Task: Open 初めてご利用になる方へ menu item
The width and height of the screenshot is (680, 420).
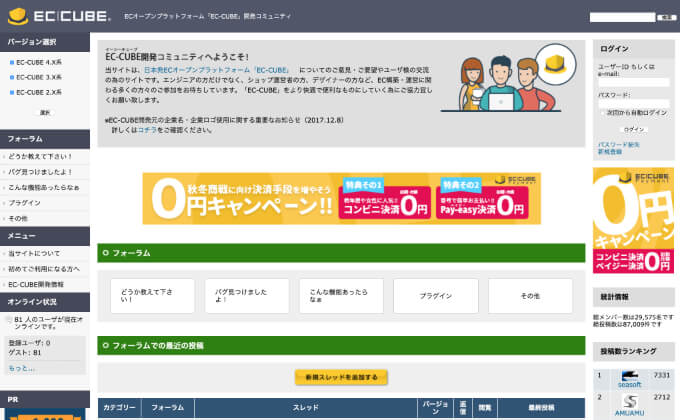Action: click(45, 269)
